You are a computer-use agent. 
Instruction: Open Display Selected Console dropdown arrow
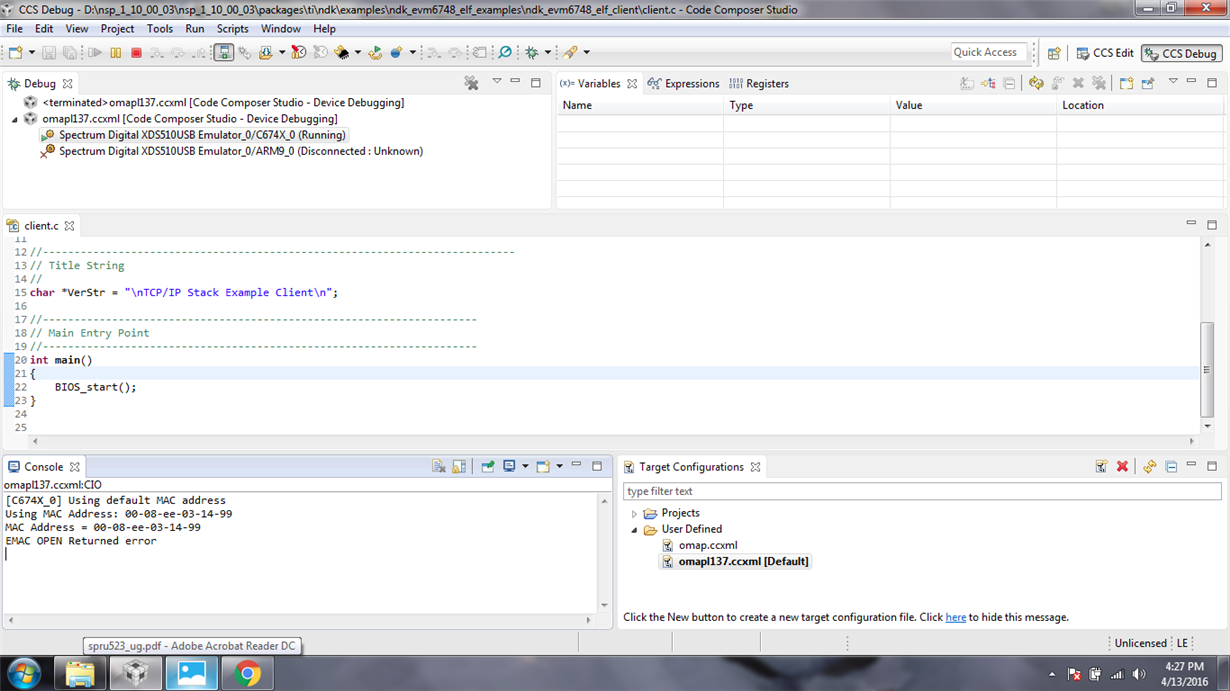coord(525,466)
